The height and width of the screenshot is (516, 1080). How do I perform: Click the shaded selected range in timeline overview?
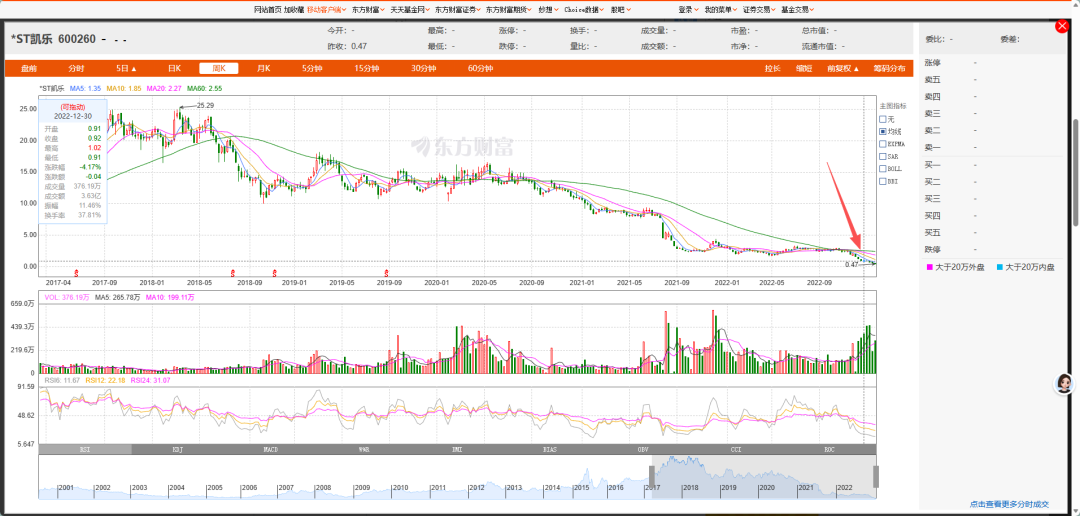click(764, 476)
